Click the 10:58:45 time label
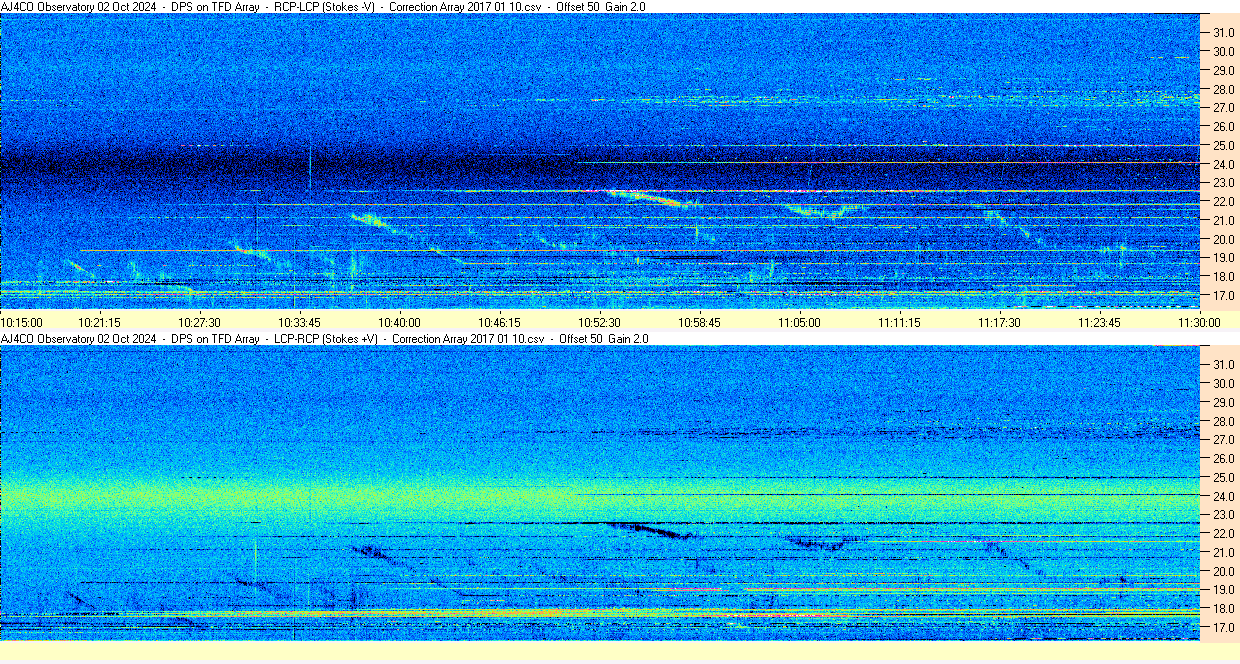The height and width of the screenshot is (664, 1240). point(699,322)
